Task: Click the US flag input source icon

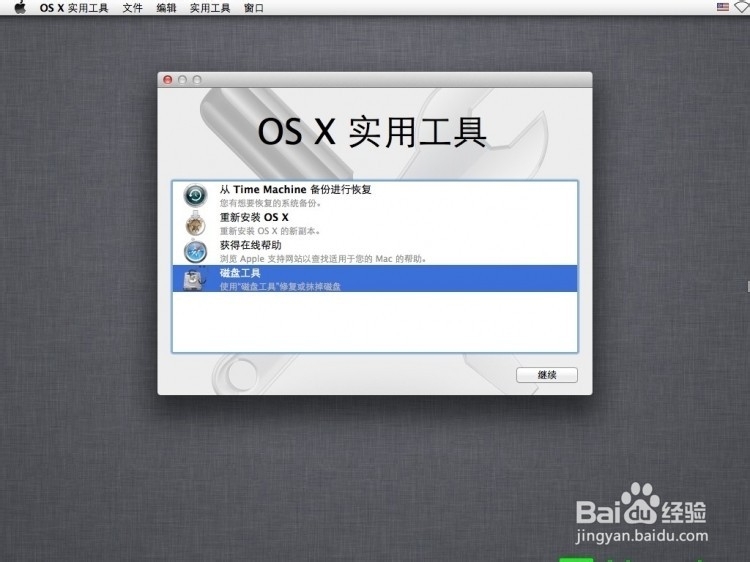Action: pos(723,7)
